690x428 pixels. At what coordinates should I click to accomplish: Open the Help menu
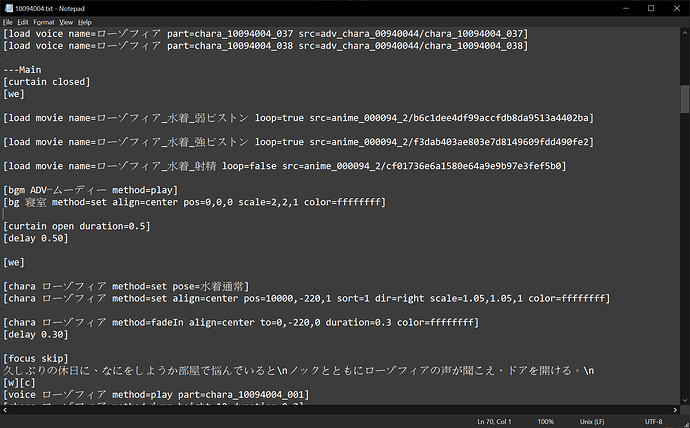[85, 21]
